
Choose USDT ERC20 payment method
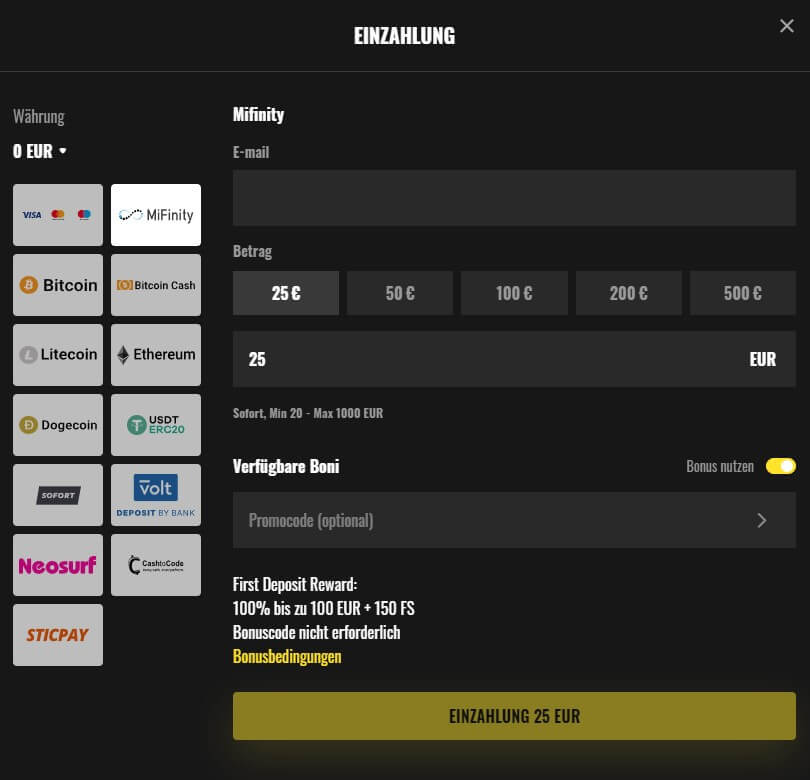(156, 425)
